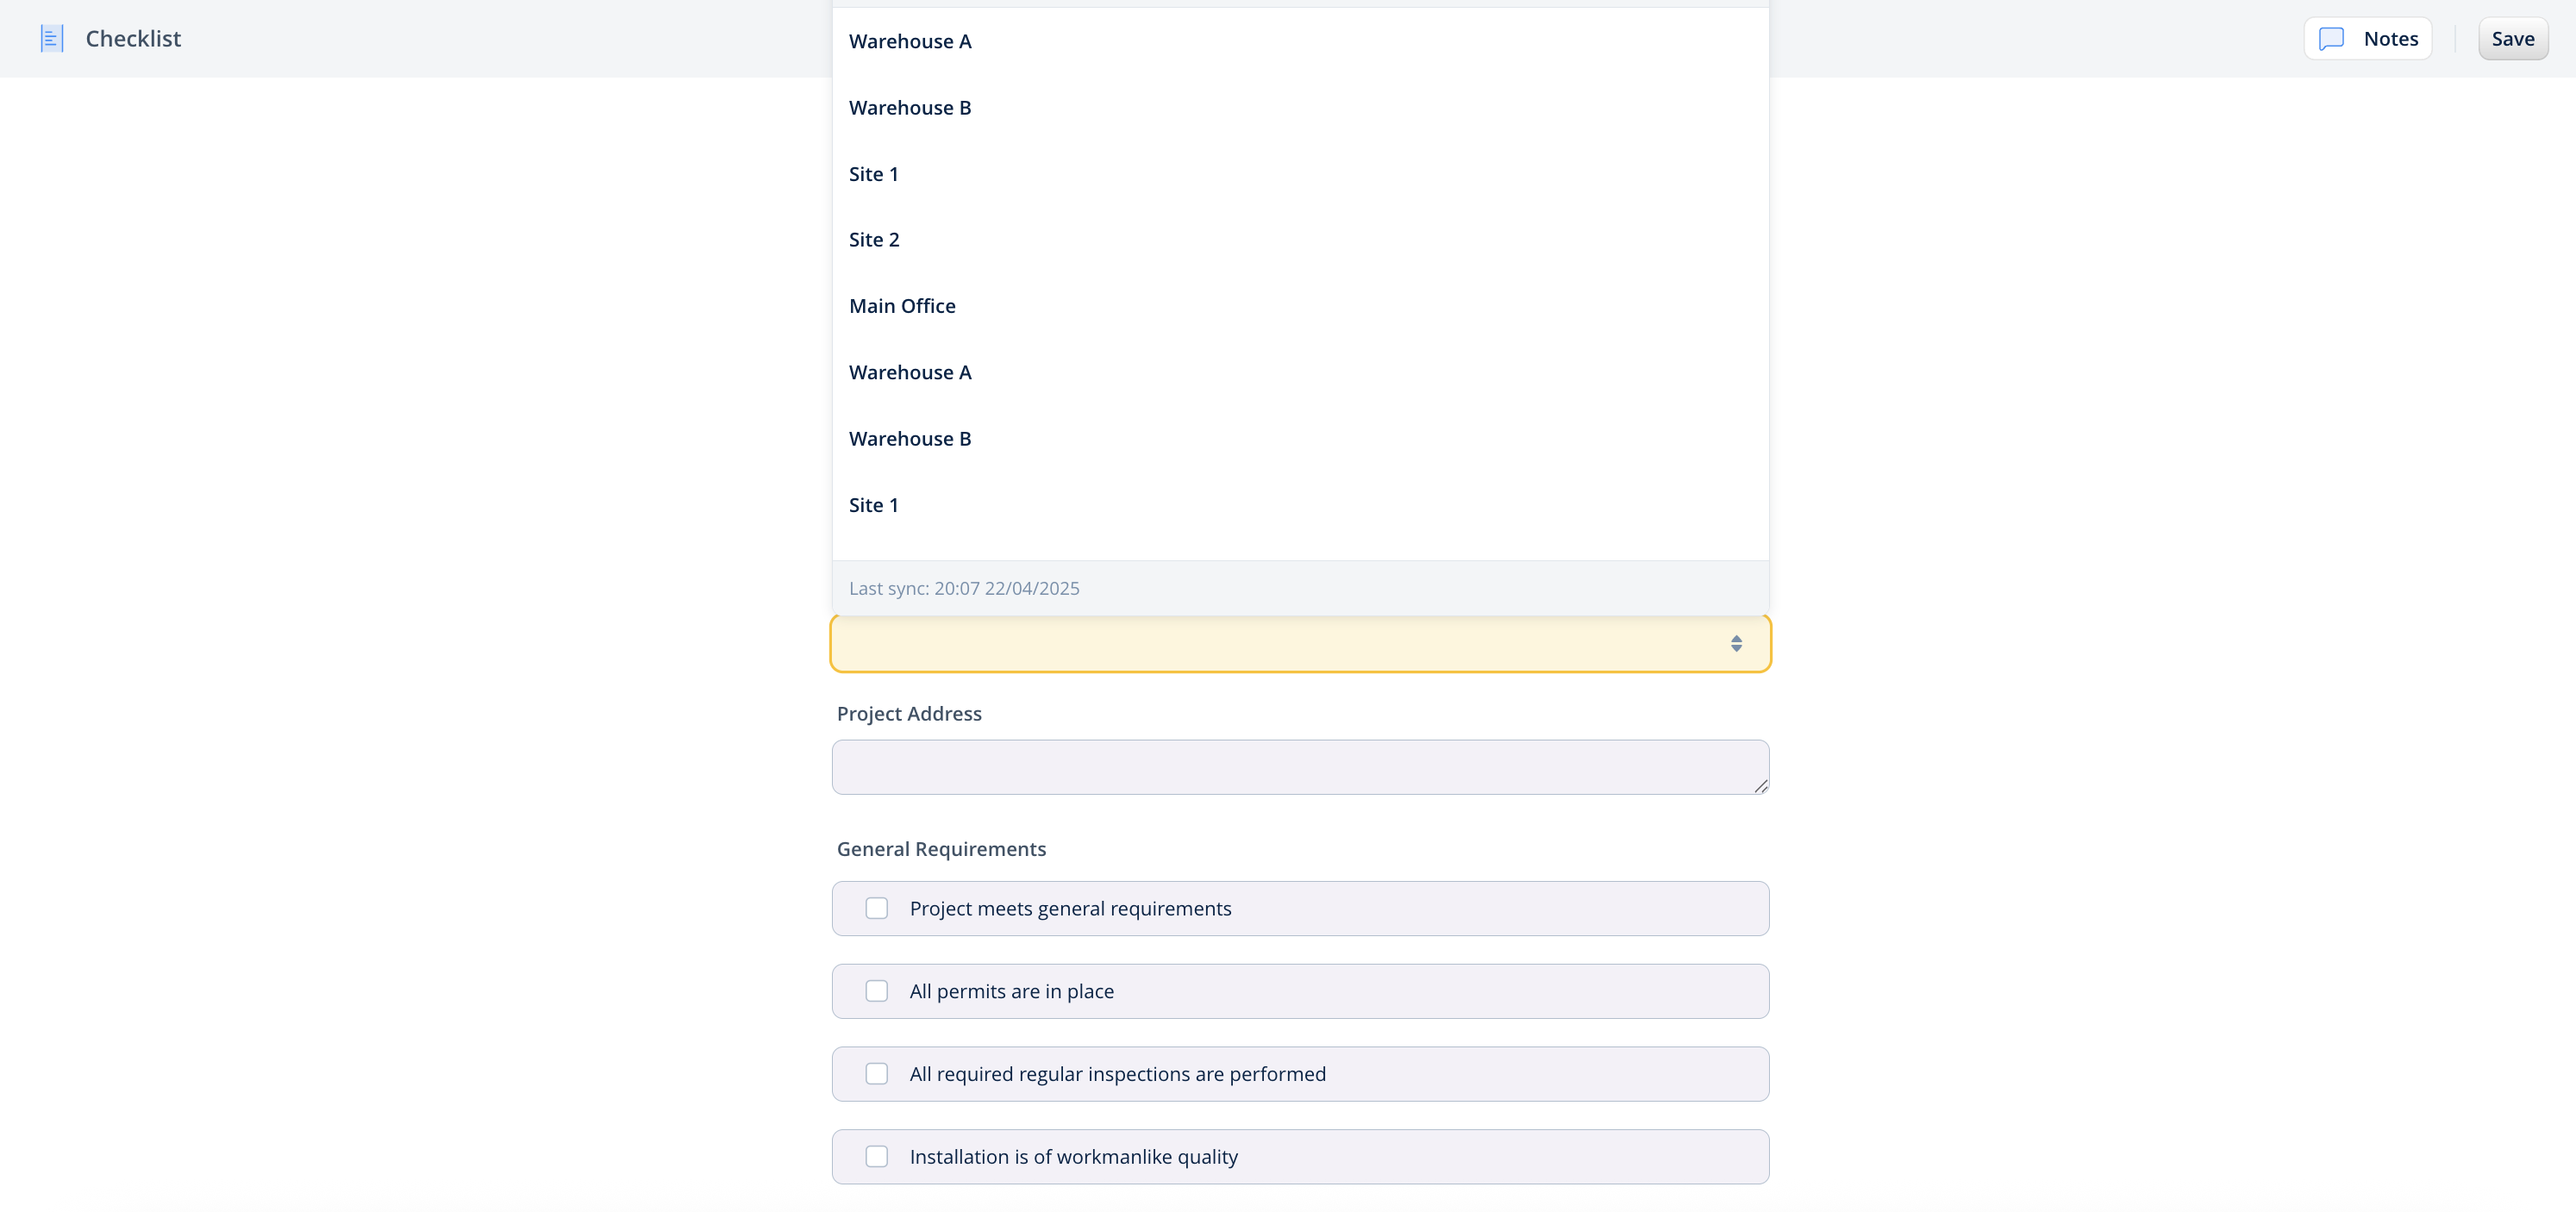The image size is (2576, 1212).
Task: Click the Notes speech bubble icon
Action: click(2331, 39)
